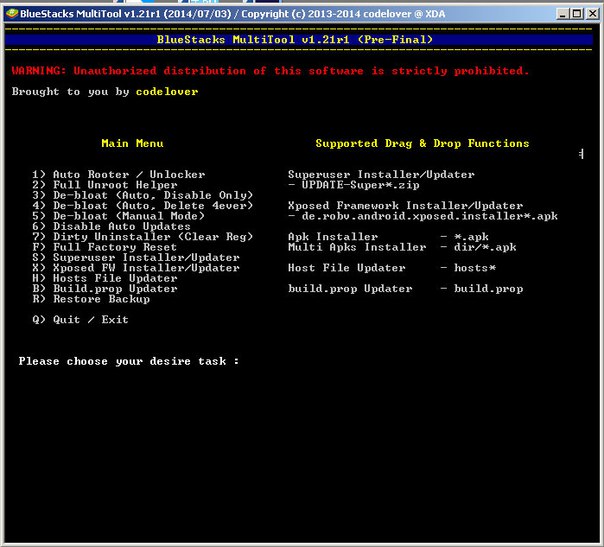Select '4) De-bloat (Auto, Delete 4ever)' line

(143, 206)
